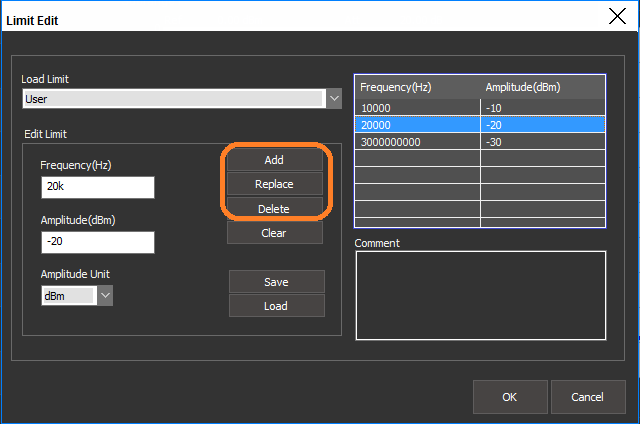Delete the selected limit point
This screenshot has width=640, height=424.
pyautogui.click(x=274, y=208)
